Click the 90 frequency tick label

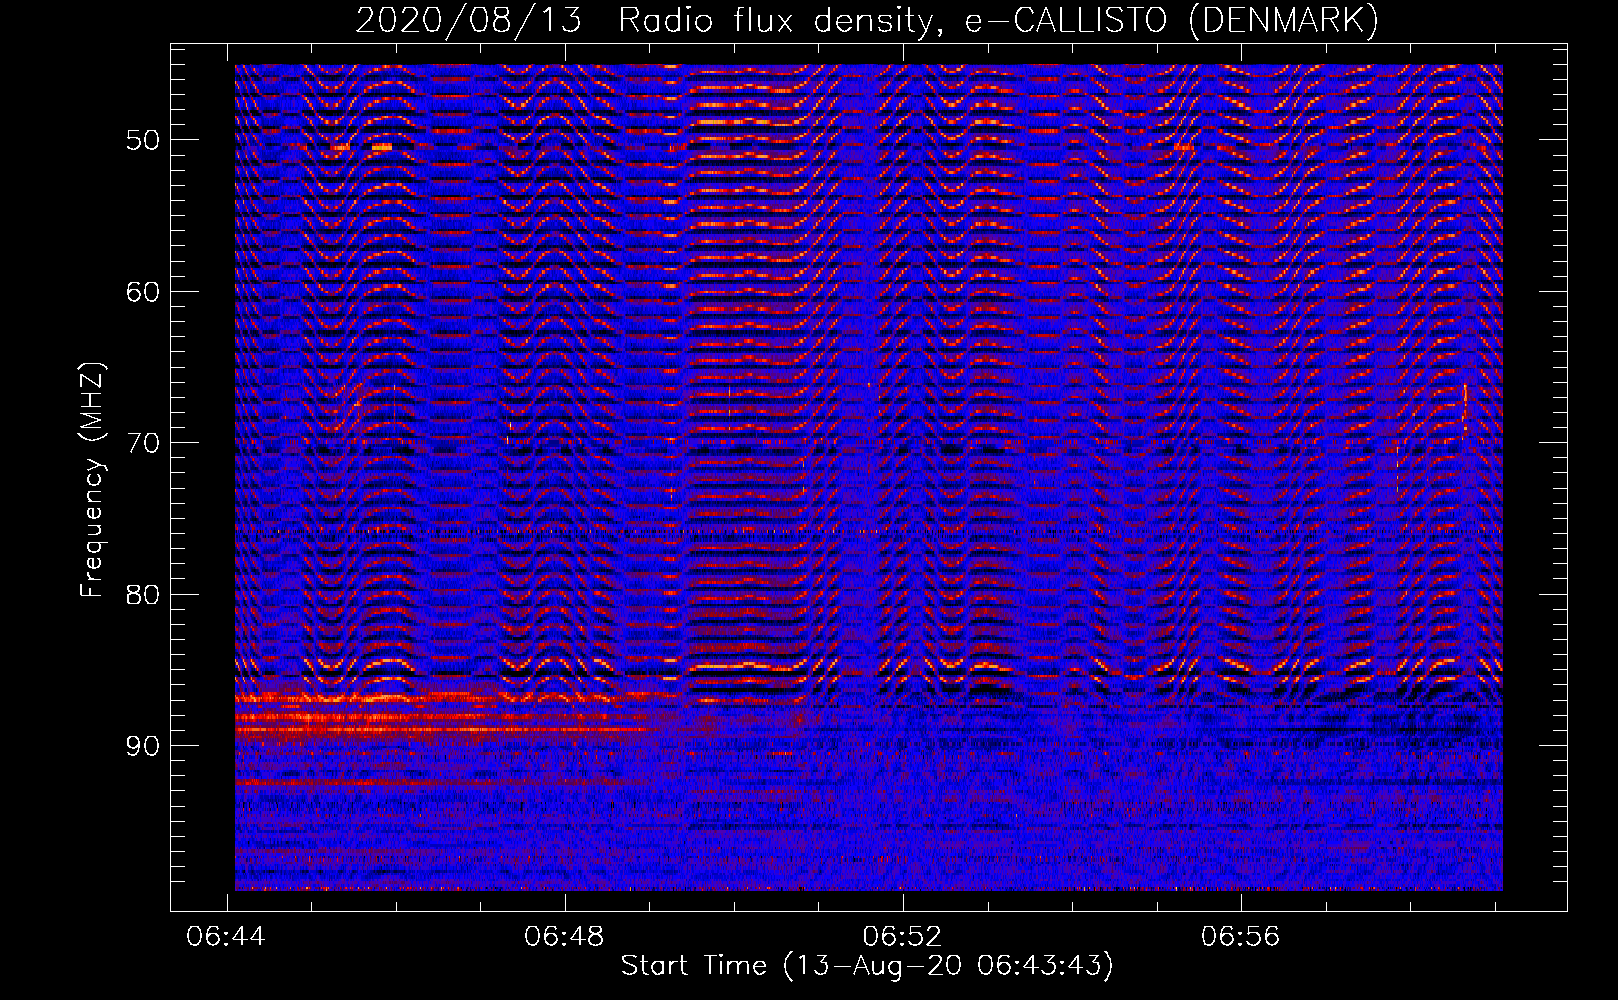tap(142, 746)
